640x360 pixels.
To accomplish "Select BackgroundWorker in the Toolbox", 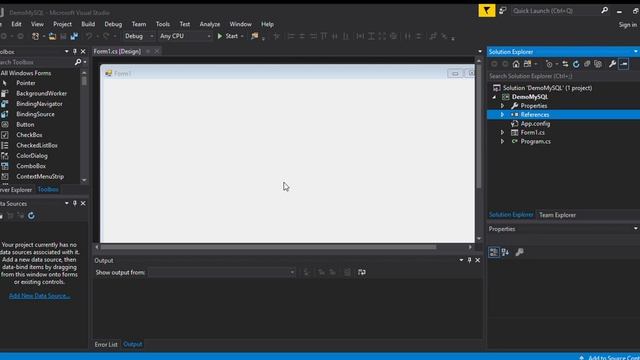I will pyautogui.click(x=42, y=93).
